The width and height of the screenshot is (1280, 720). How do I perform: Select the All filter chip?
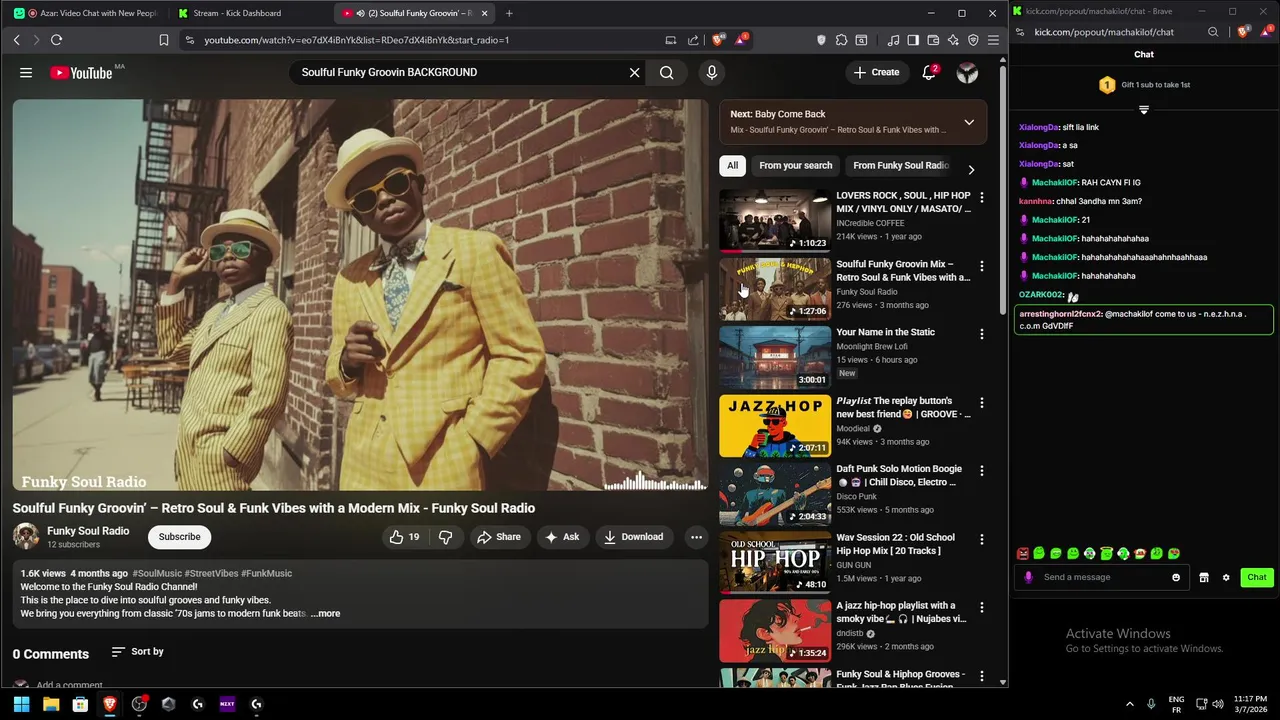(732, 166)
